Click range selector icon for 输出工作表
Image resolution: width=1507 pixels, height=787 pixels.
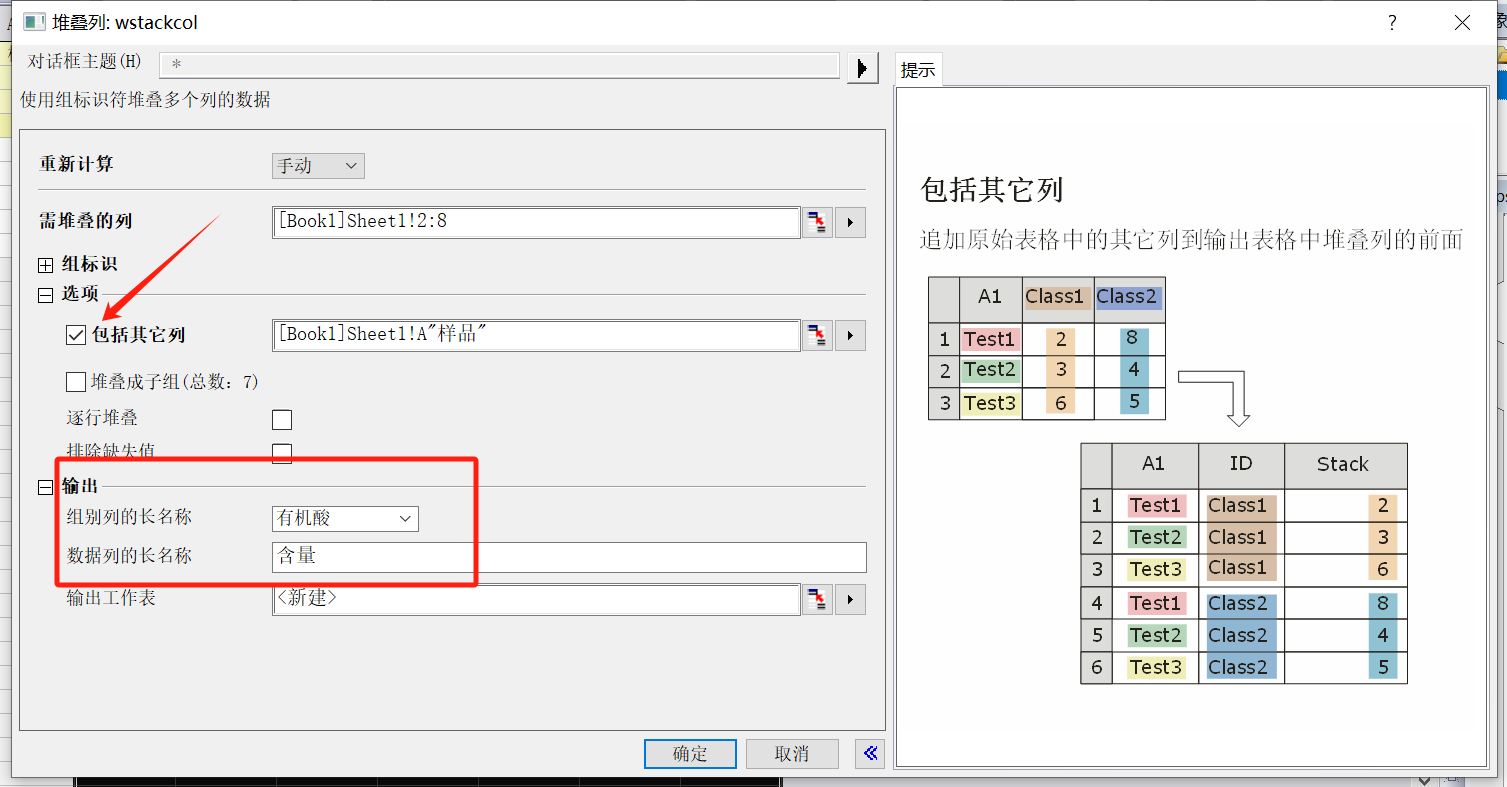click(x=817, y=599)
